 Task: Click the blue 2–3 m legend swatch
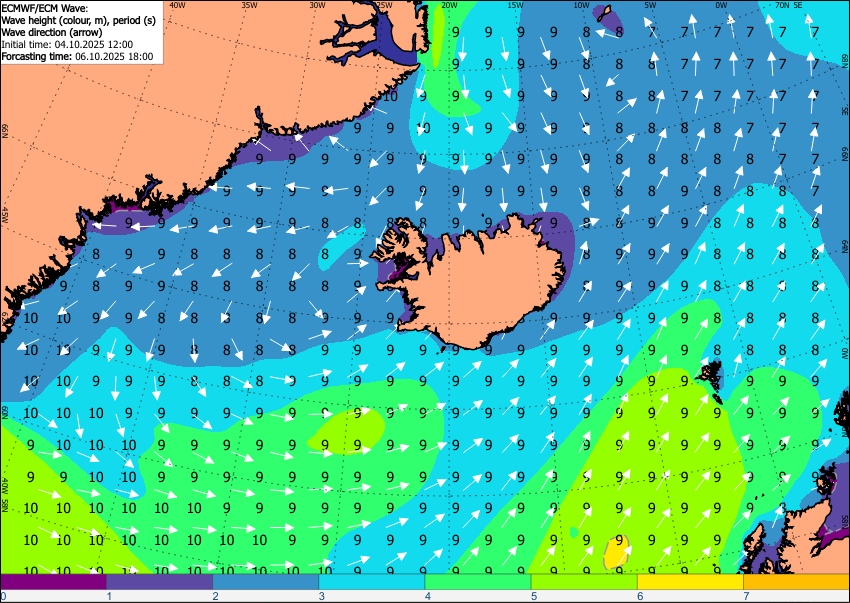[266, 582]
